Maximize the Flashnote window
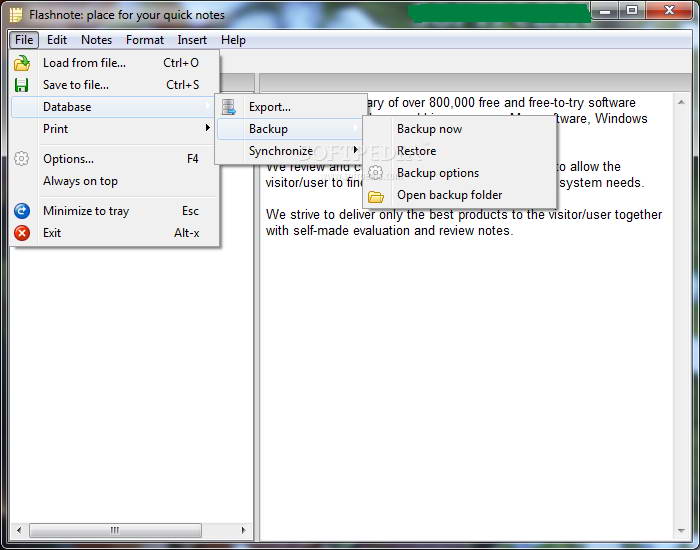 pyautogui.click(x=631, y=11)
